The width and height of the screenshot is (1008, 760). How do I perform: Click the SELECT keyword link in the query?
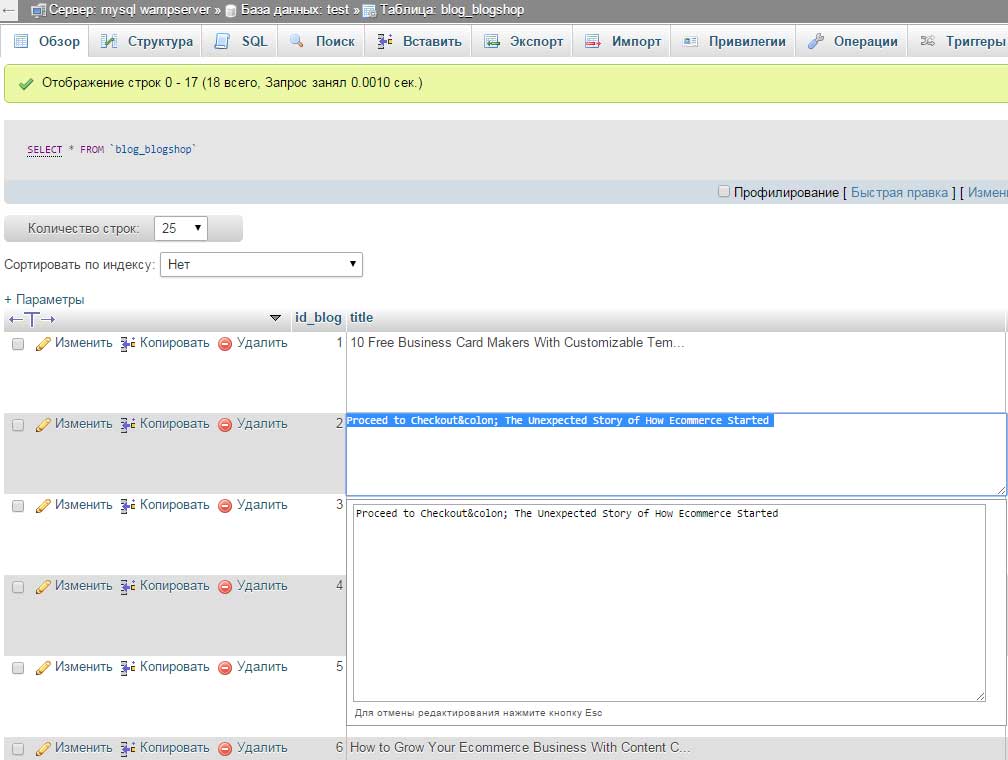pyautogui.click(x=44, y=149)
